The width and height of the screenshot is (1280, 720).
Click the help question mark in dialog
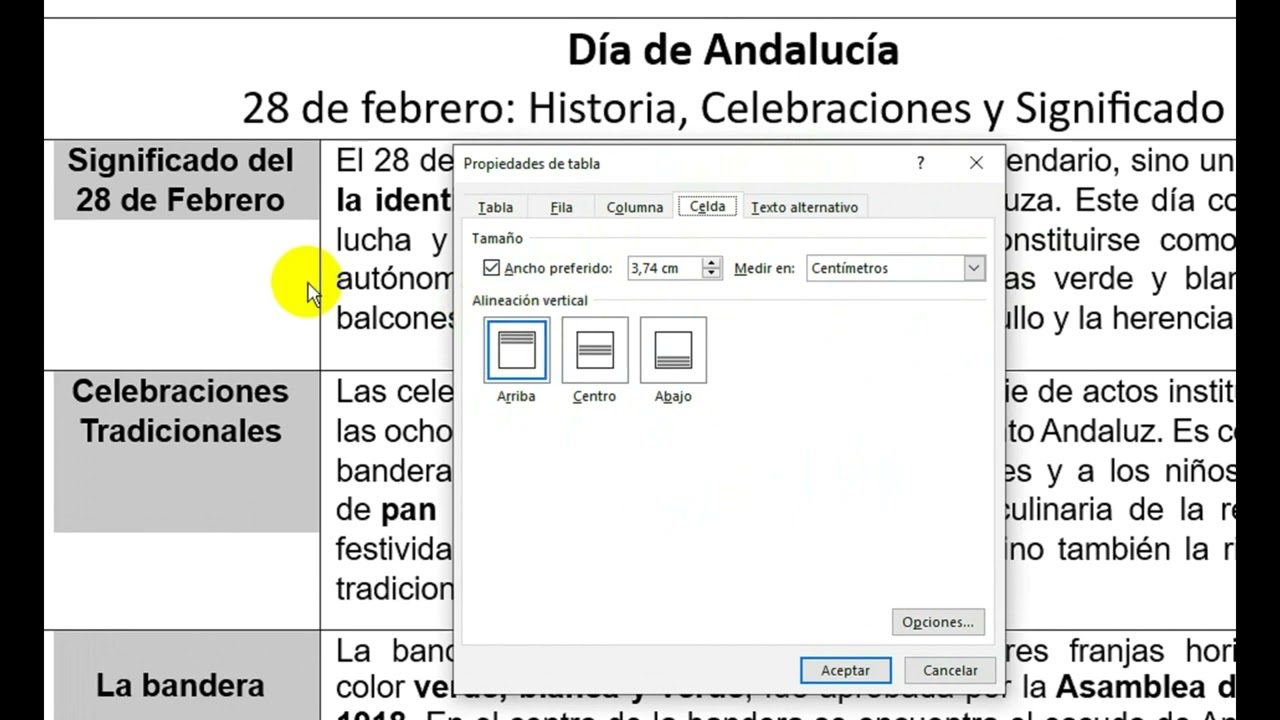click(920, 163)
